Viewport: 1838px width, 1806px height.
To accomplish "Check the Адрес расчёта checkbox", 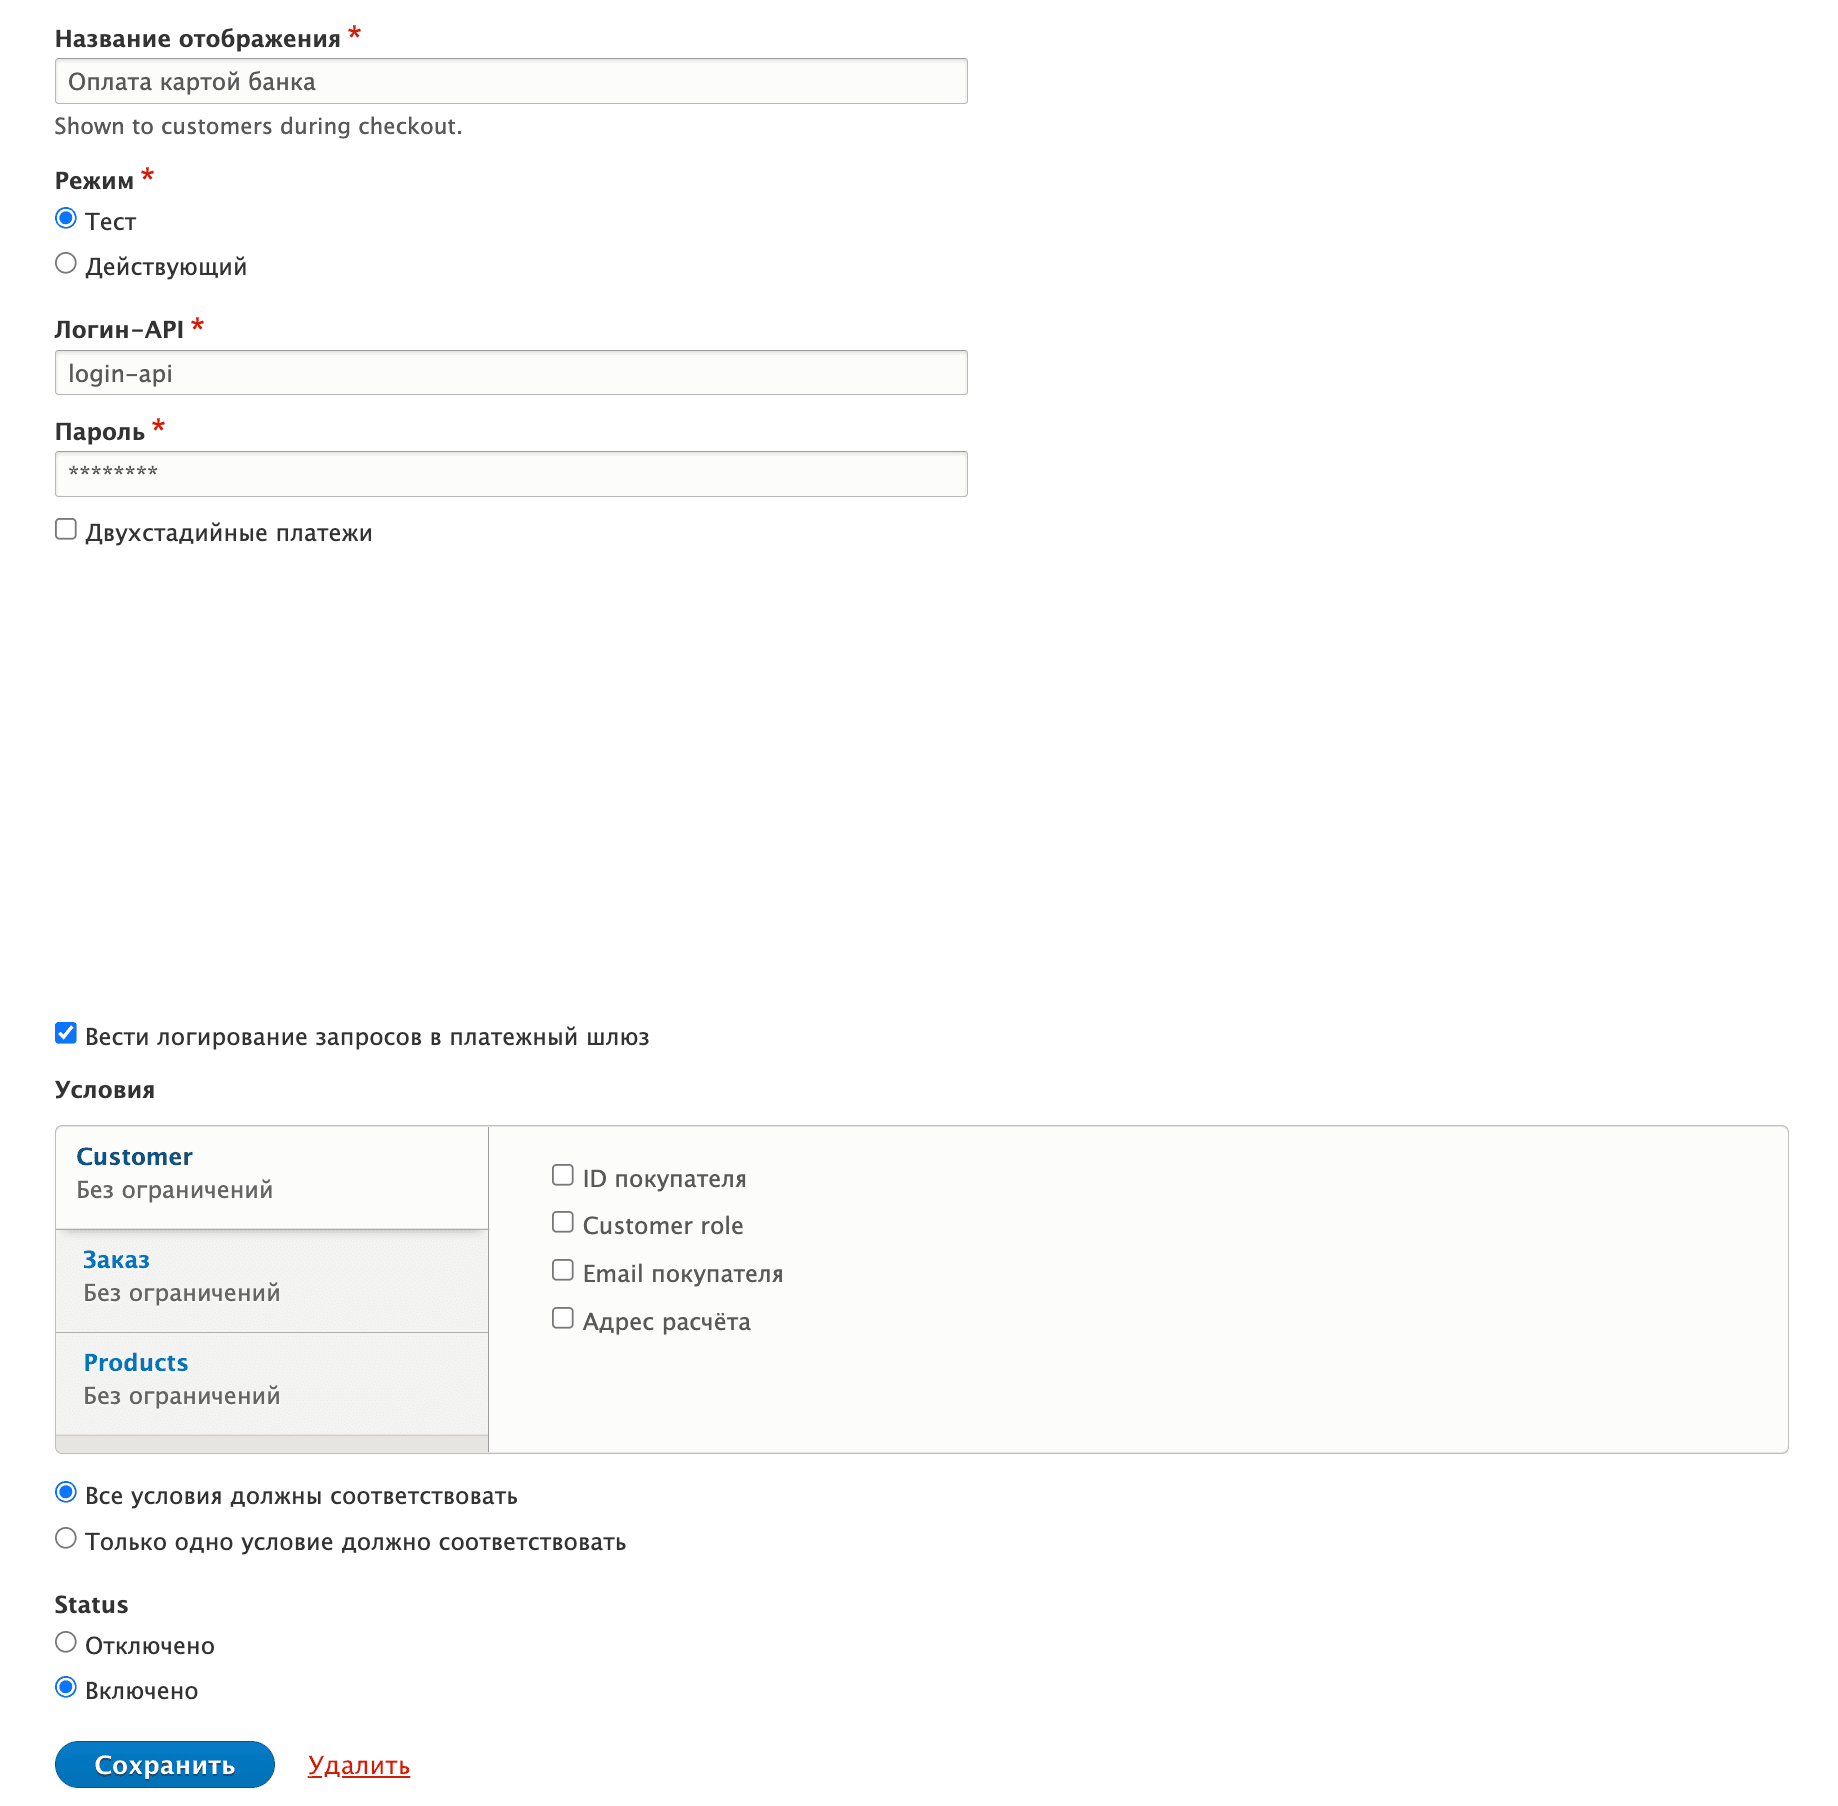I will coord(563,1319).
